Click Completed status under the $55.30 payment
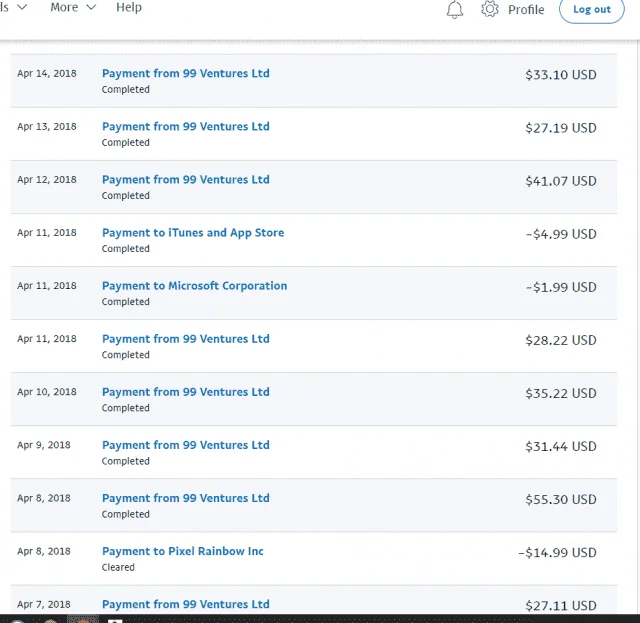This screenshot has height=623, width=640. coord(126,514)
